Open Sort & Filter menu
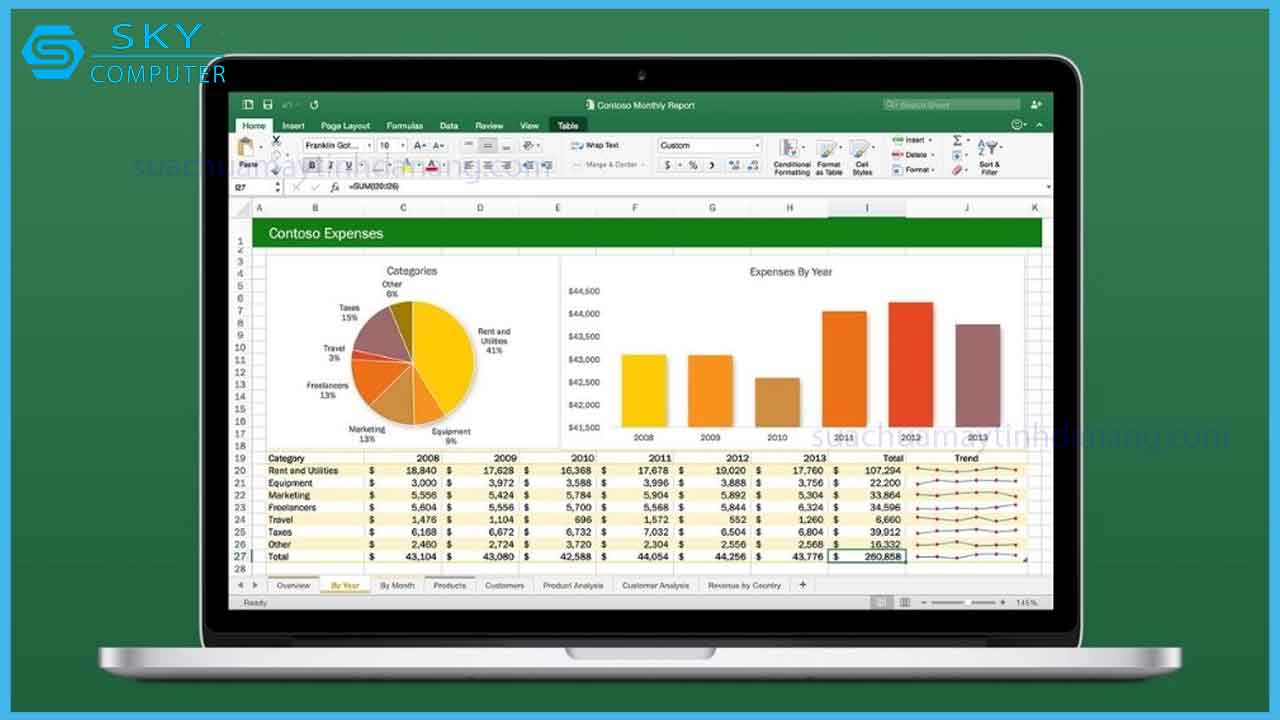Screen dimensions: 1280x720 (x=989, y=156)
